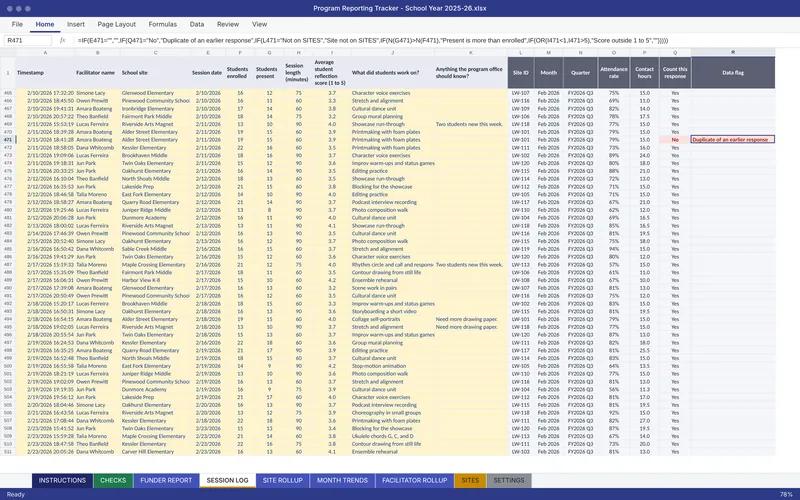800x500 pixels.
Task: Open the Page Layout tab
Action: 117,24
